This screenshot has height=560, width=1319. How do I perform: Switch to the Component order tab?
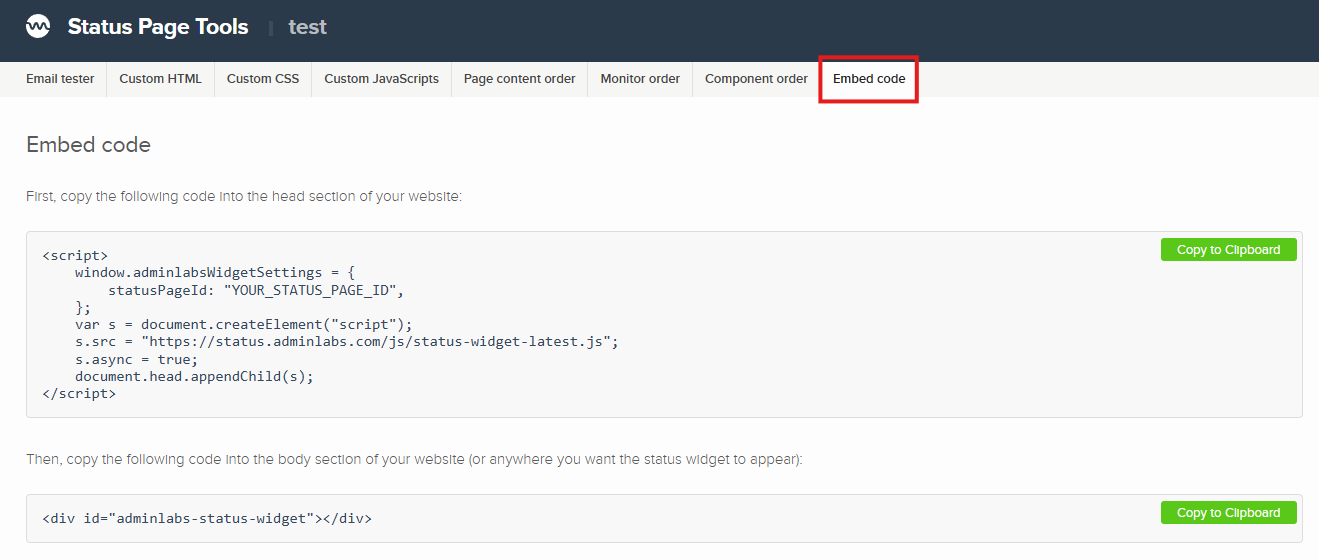[x=756, y=79]
